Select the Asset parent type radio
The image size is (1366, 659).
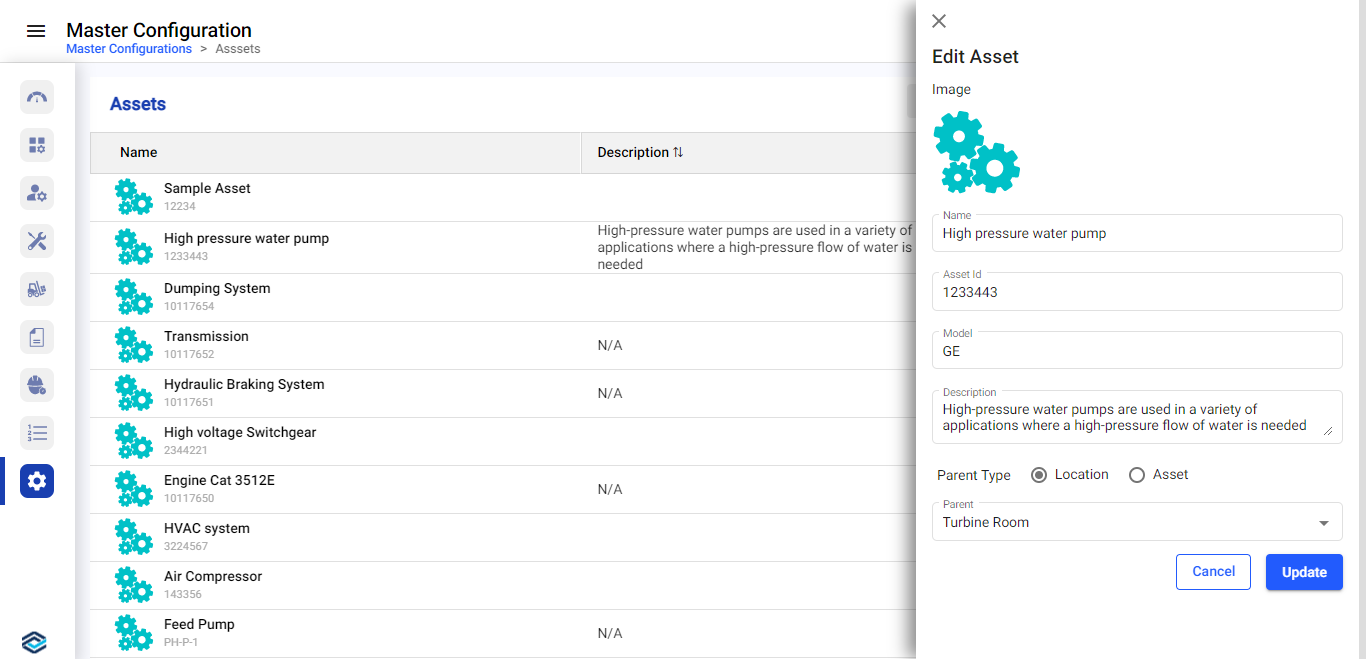[x=1137, y=475]
